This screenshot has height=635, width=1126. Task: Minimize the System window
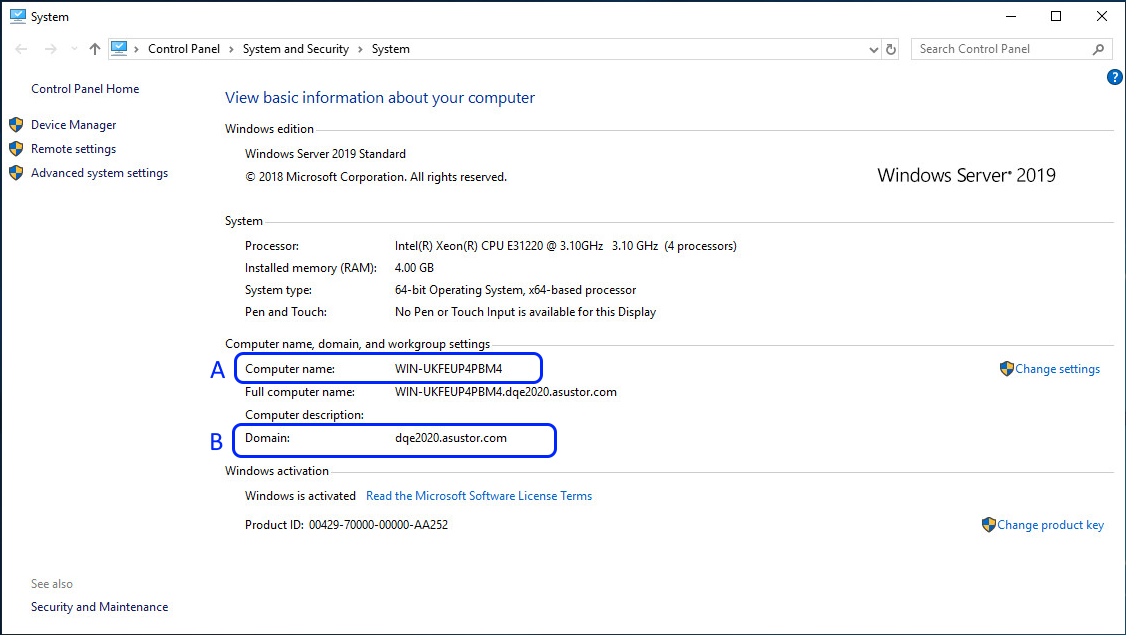click(x=1011, y=16)
